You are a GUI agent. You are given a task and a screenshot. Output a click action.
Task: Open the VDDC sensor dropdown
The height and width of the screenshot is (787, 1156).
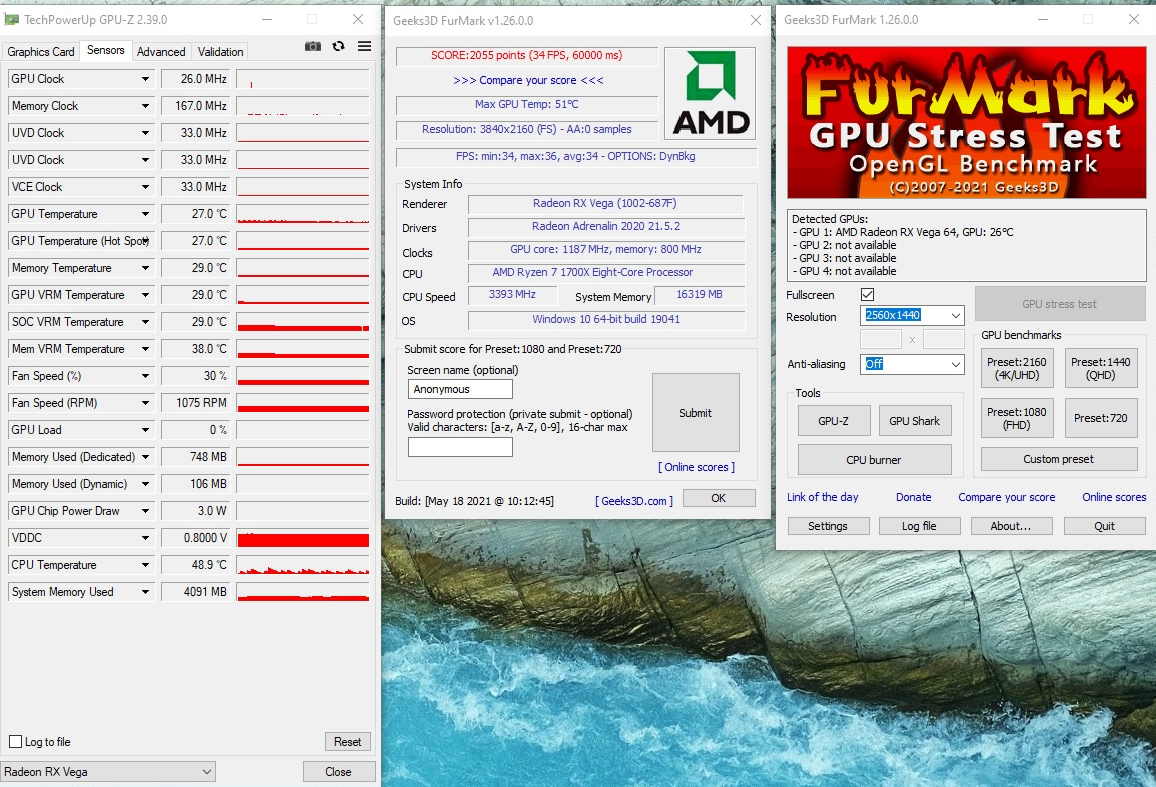tap(145, 538)
